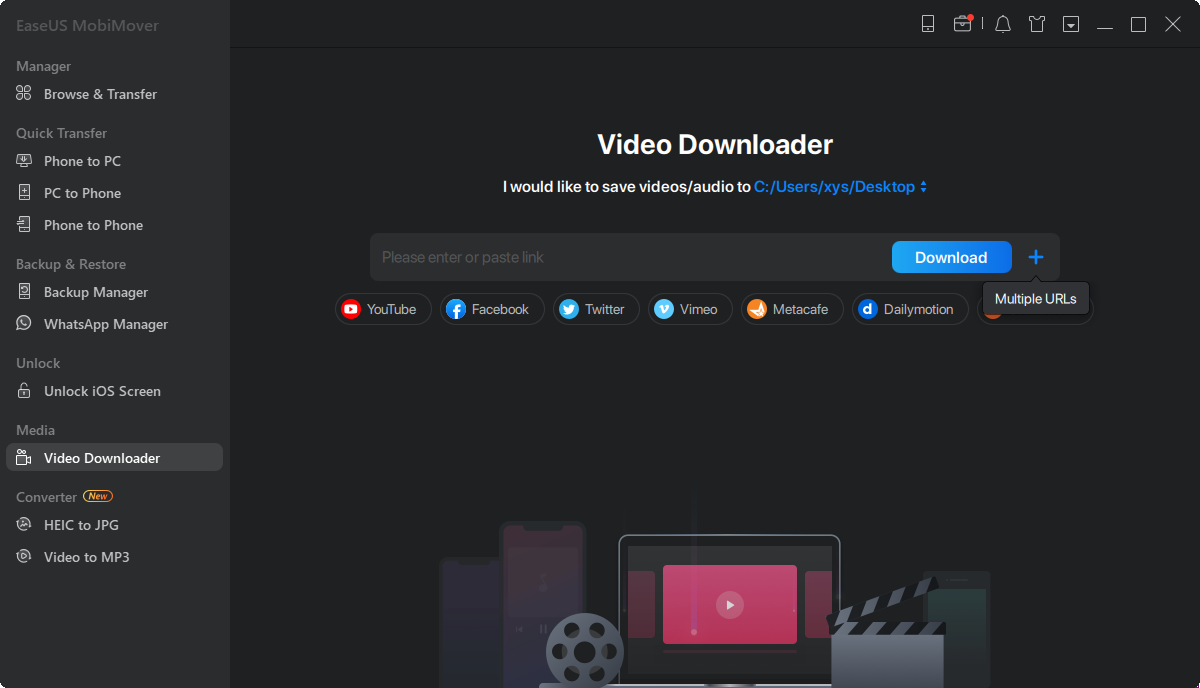The image size is (1200, 688).
Task: Click the Vimeo logo icon
Action: coord(664,309)
